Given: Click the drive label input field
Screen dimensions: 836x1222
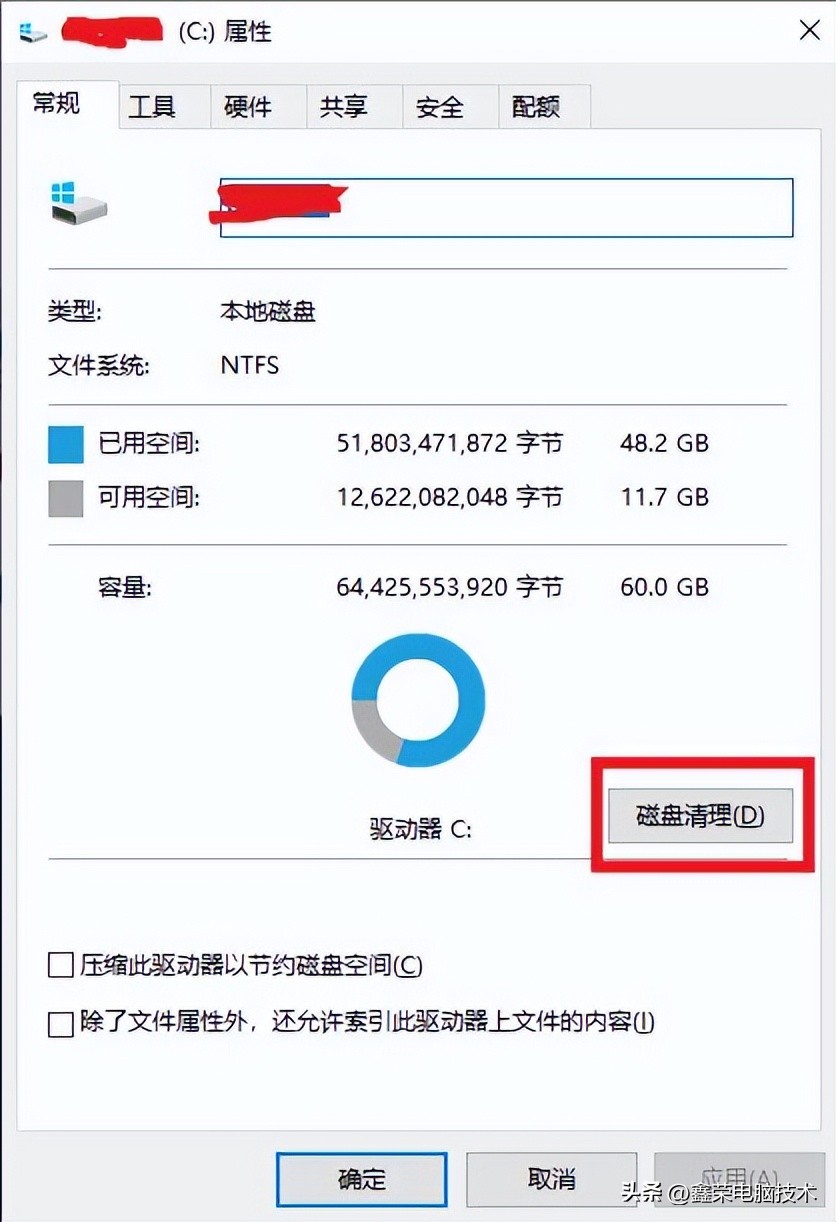Looking at the screenshot, I should tap(507, 208).
